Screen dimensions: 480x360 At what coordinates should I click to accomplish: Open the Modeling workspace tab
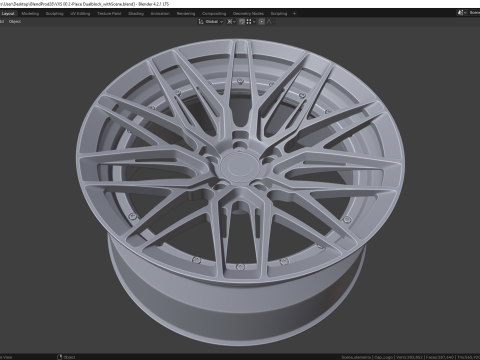[x=30, y=13]
